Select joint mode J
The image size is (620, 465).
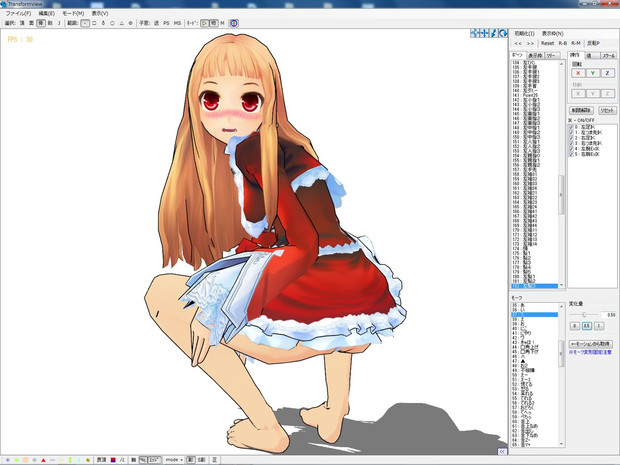pos(59,23)
